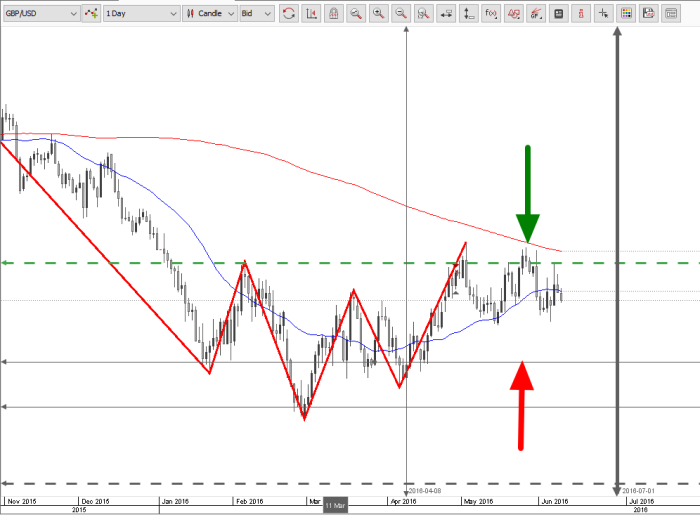Open the GBP/USD instrument dropdown
This screenshot has height=515, width=700.
point(41,13)
